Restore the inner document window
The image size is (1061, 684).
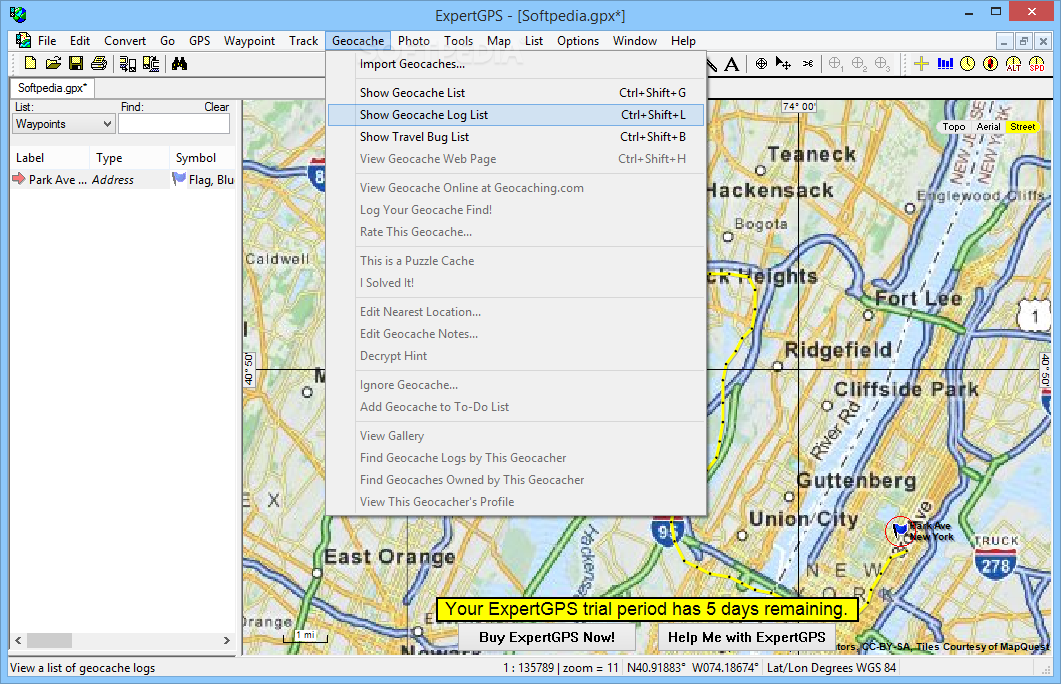pyautogui.click(x=1024, y=41)
